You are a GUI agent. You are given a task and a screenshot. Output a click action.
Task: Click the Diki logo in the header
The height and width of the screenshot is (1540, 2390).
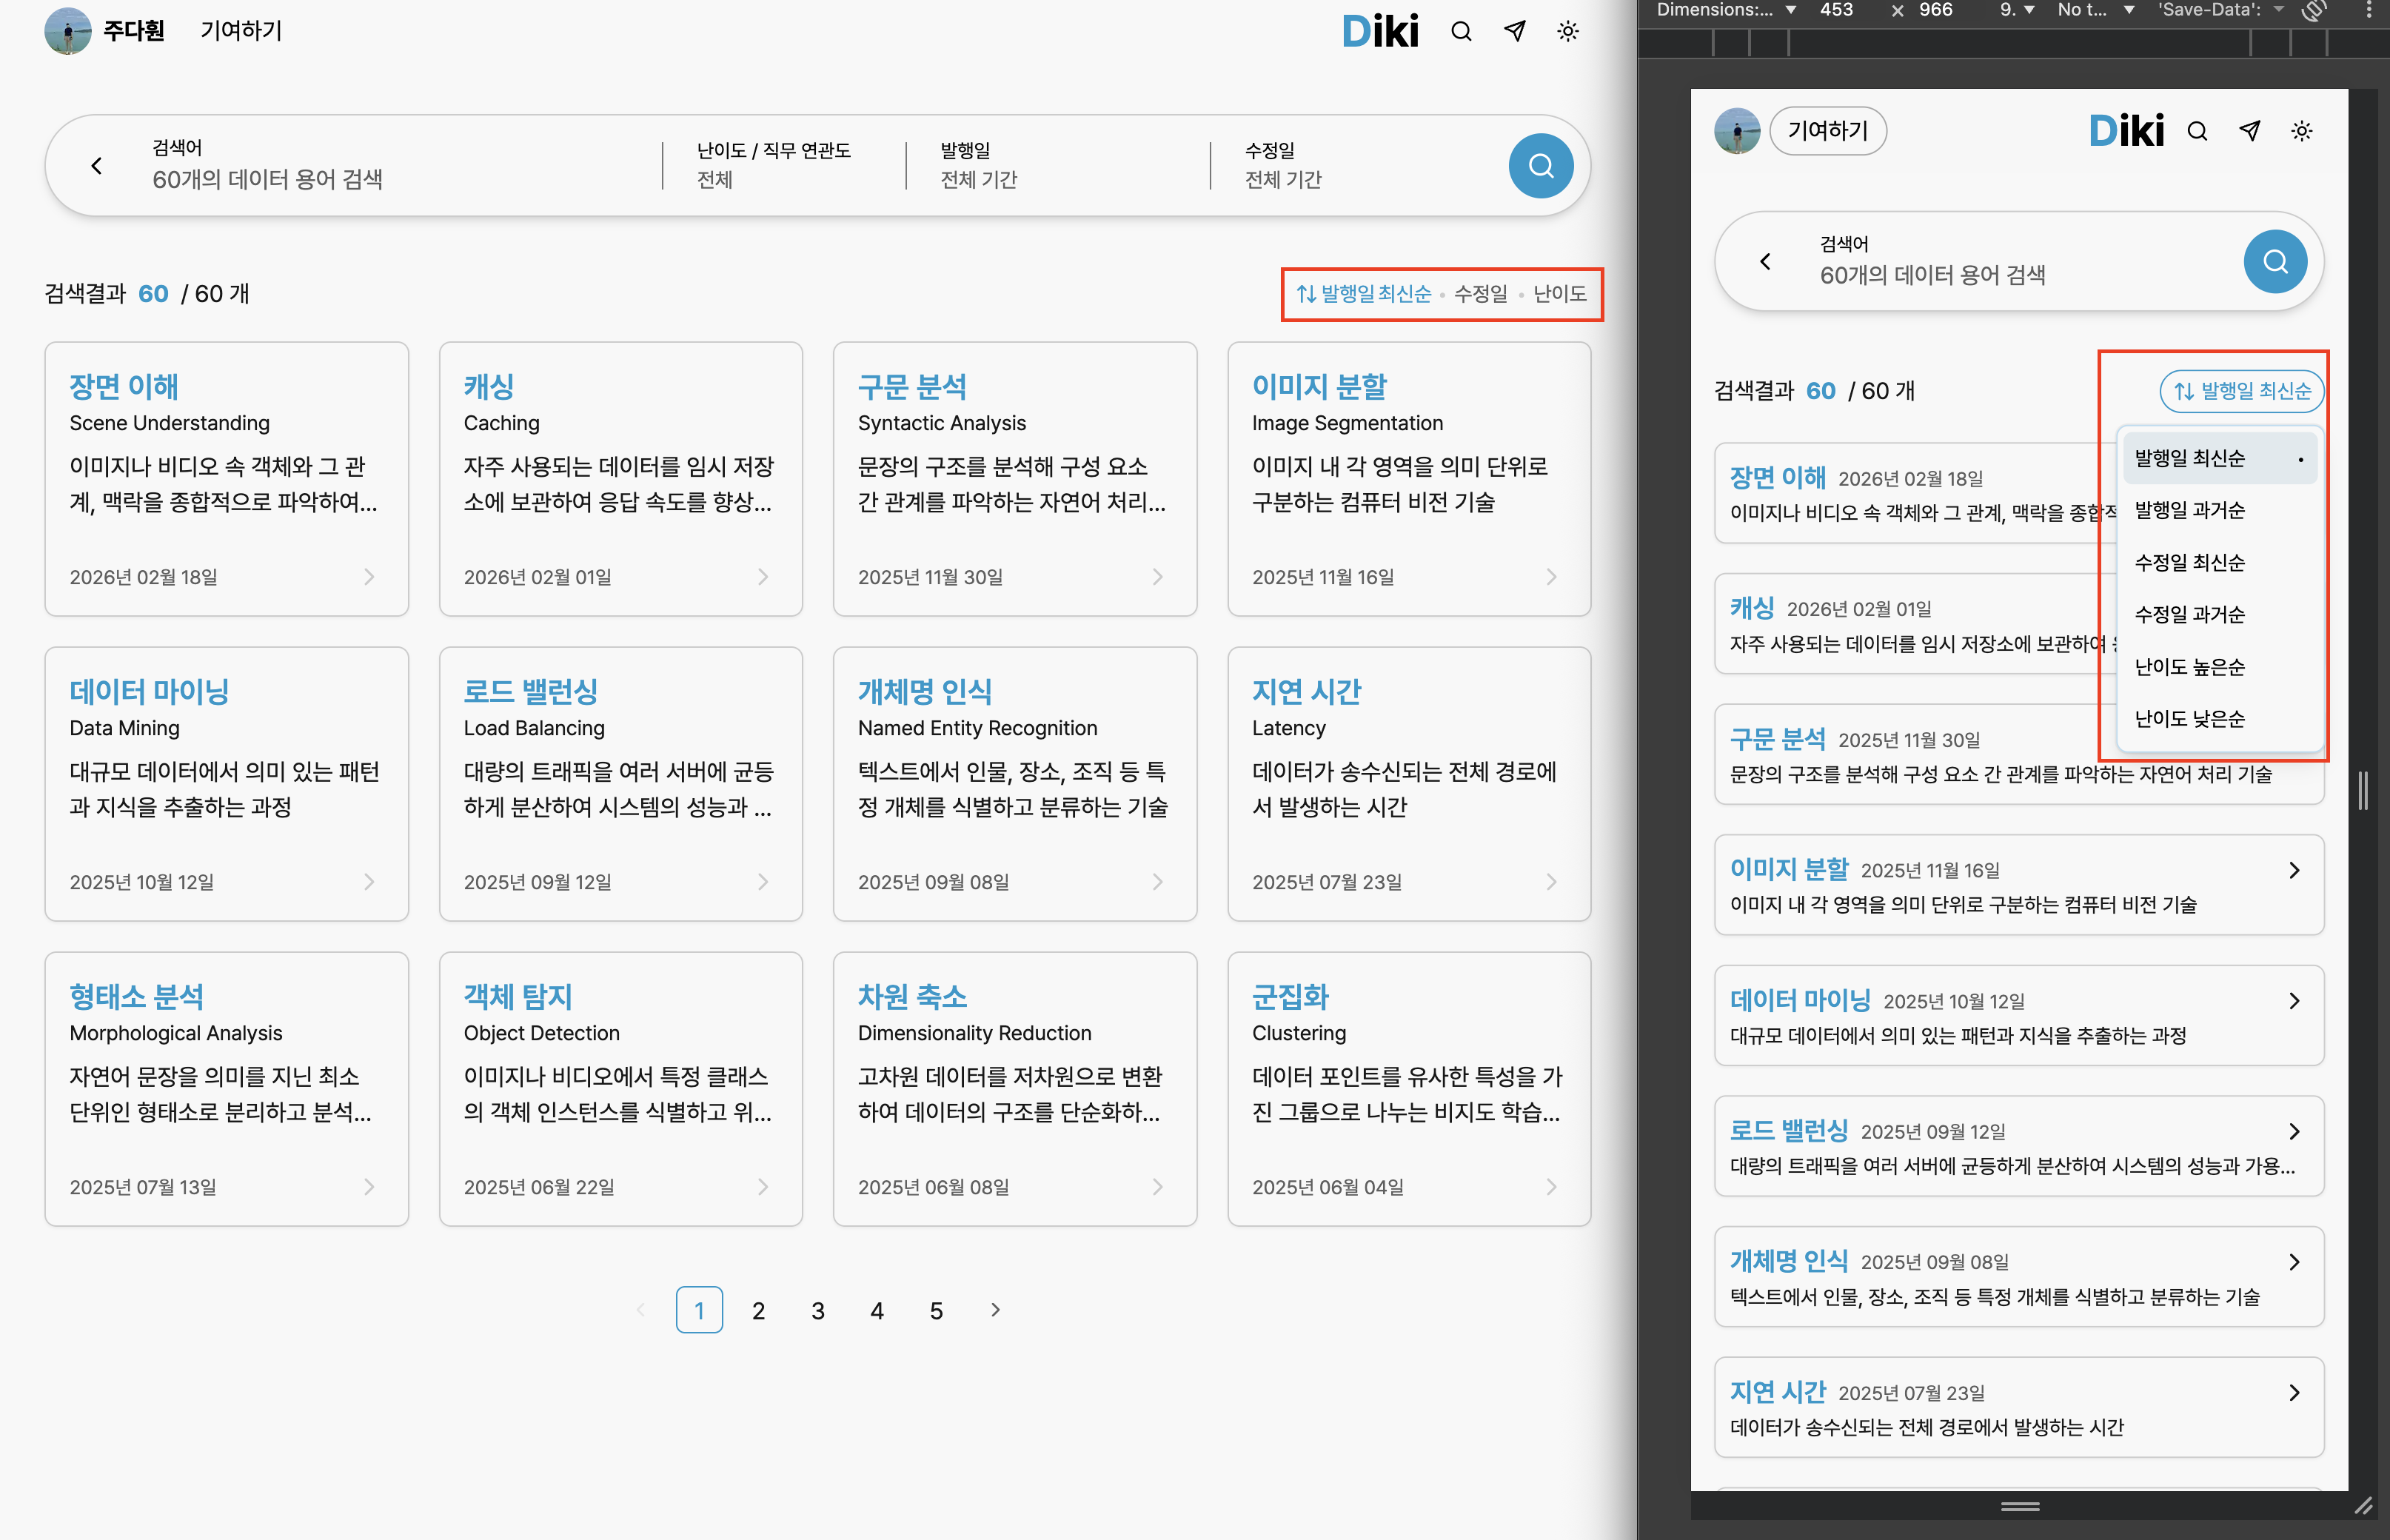coord(1380,31)
